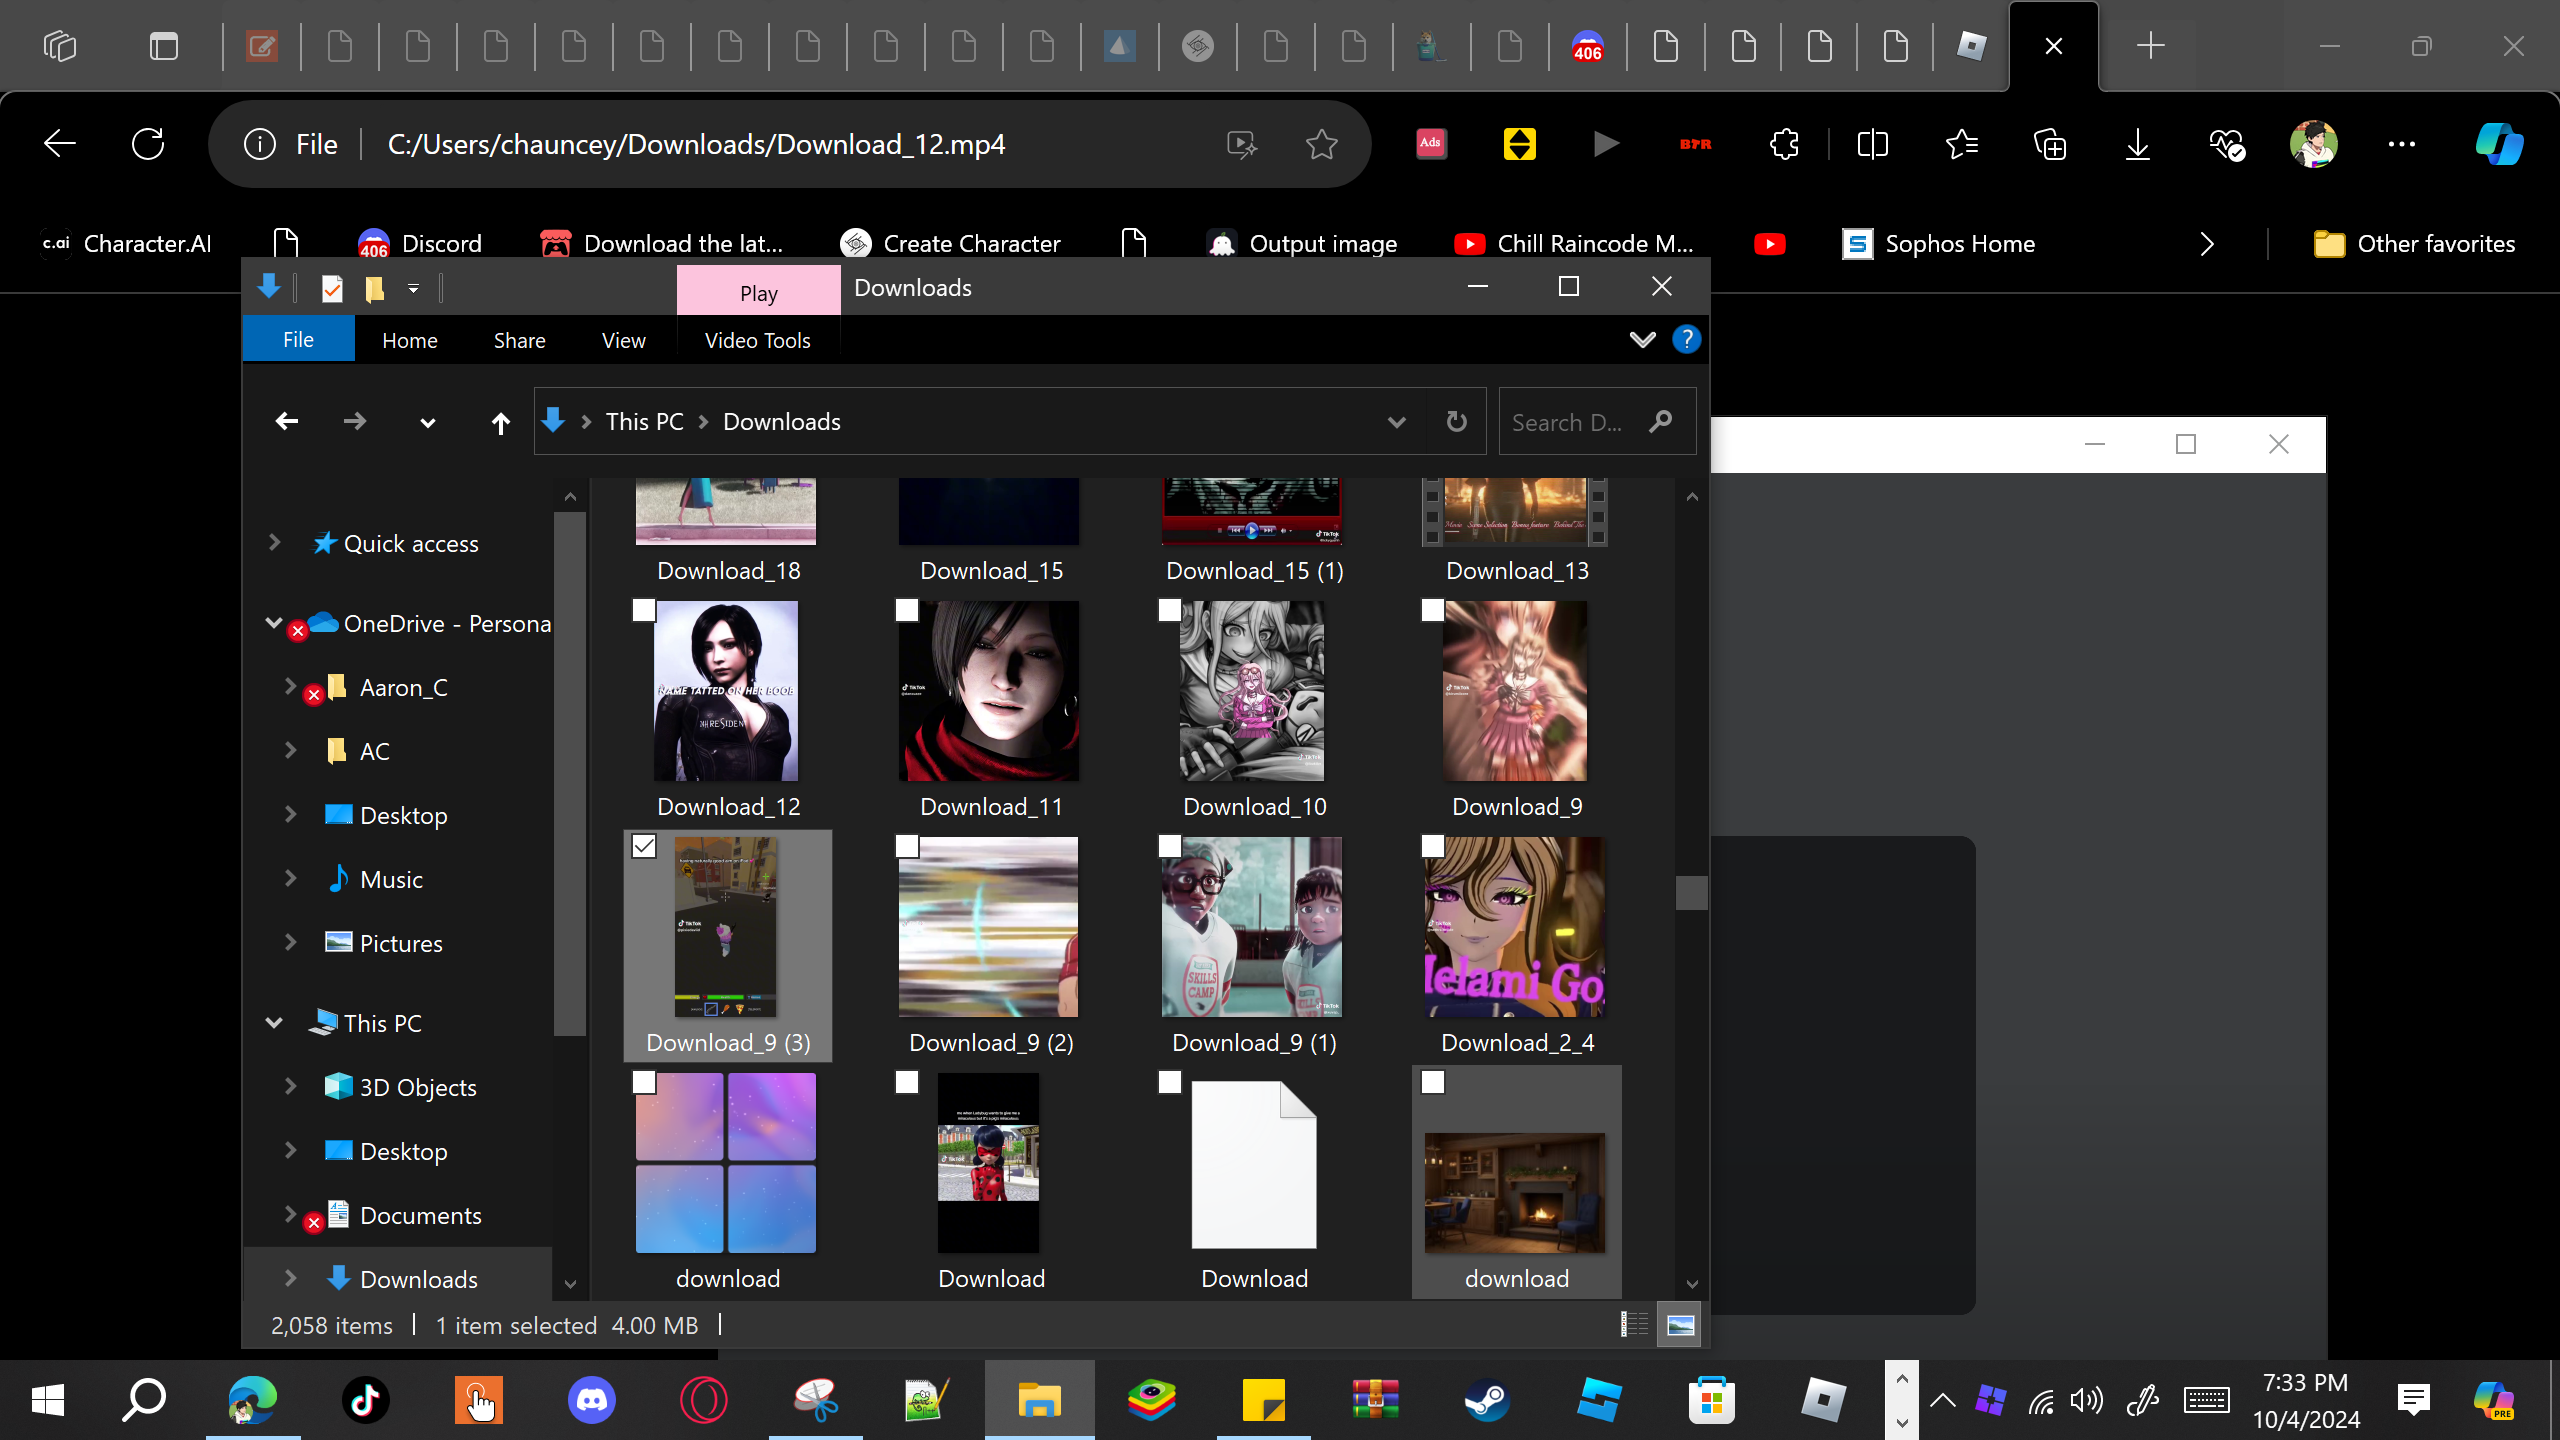Check the Download_12 file checkbox
2560x1440 pixels.
click(x=644, y=610)
